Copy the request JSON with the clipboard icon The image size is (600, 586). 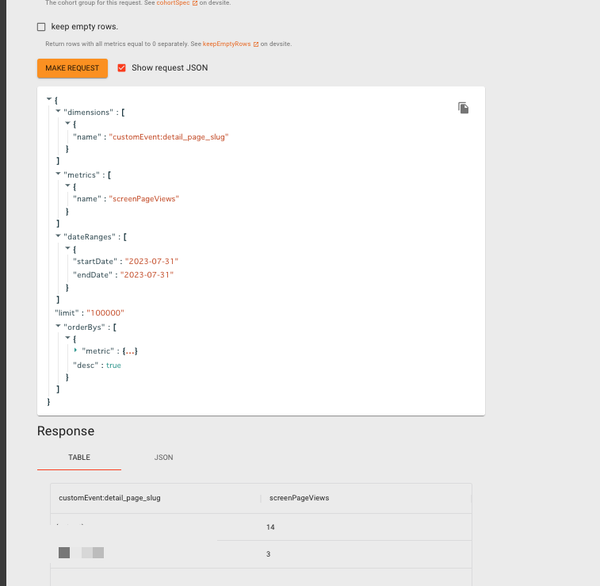[x=463, y=108]
